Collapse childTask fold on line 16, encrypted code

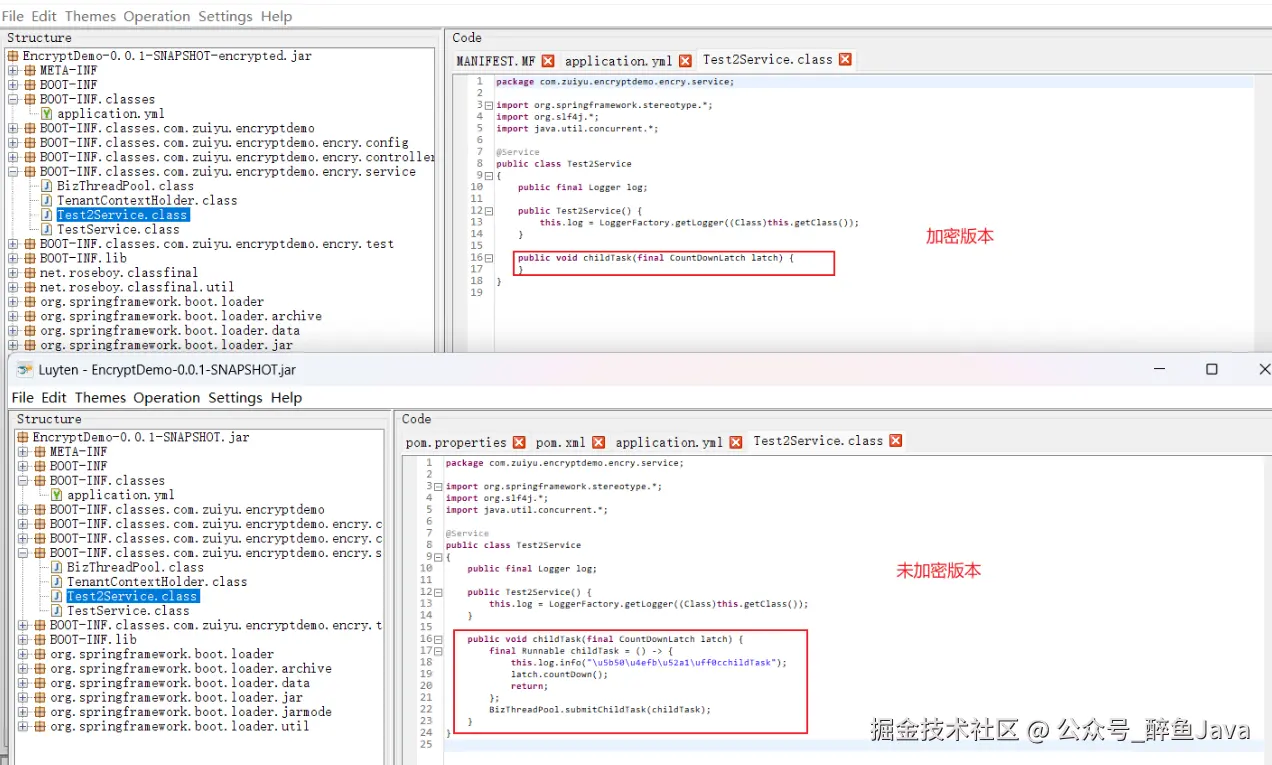click(489, 258)
